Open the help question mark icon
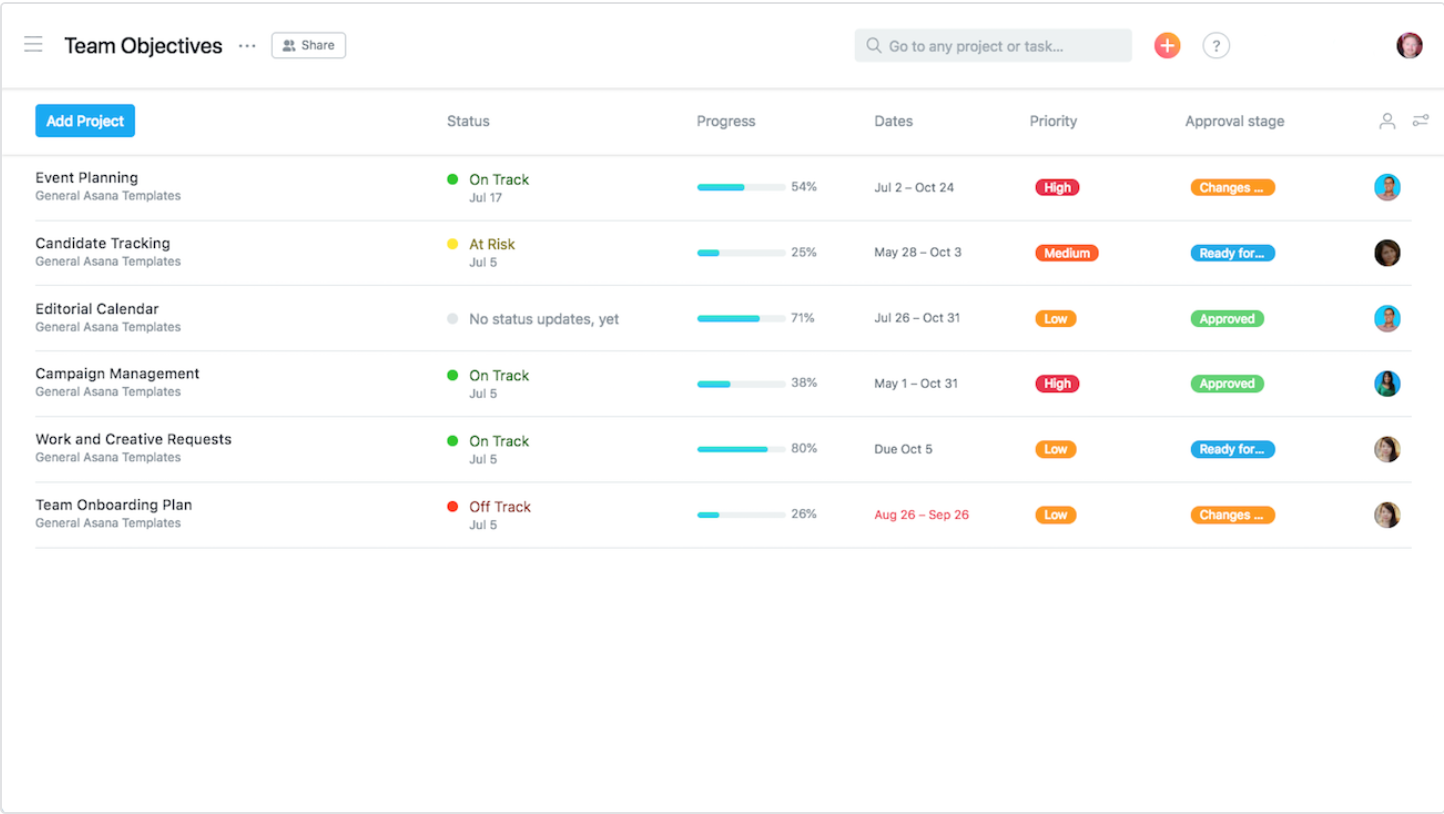The width and height of the screenshot is (1444, 814). 1216,45
